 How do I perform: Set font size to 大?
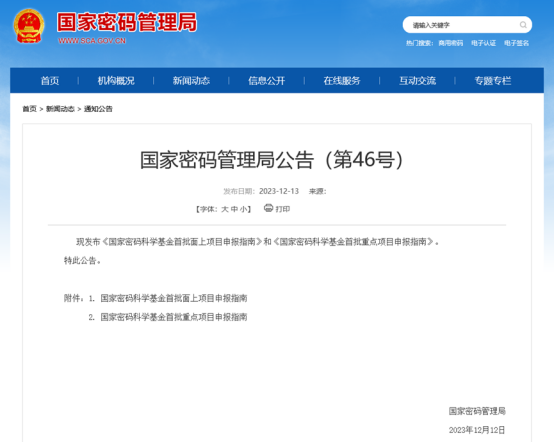(225, 209)
